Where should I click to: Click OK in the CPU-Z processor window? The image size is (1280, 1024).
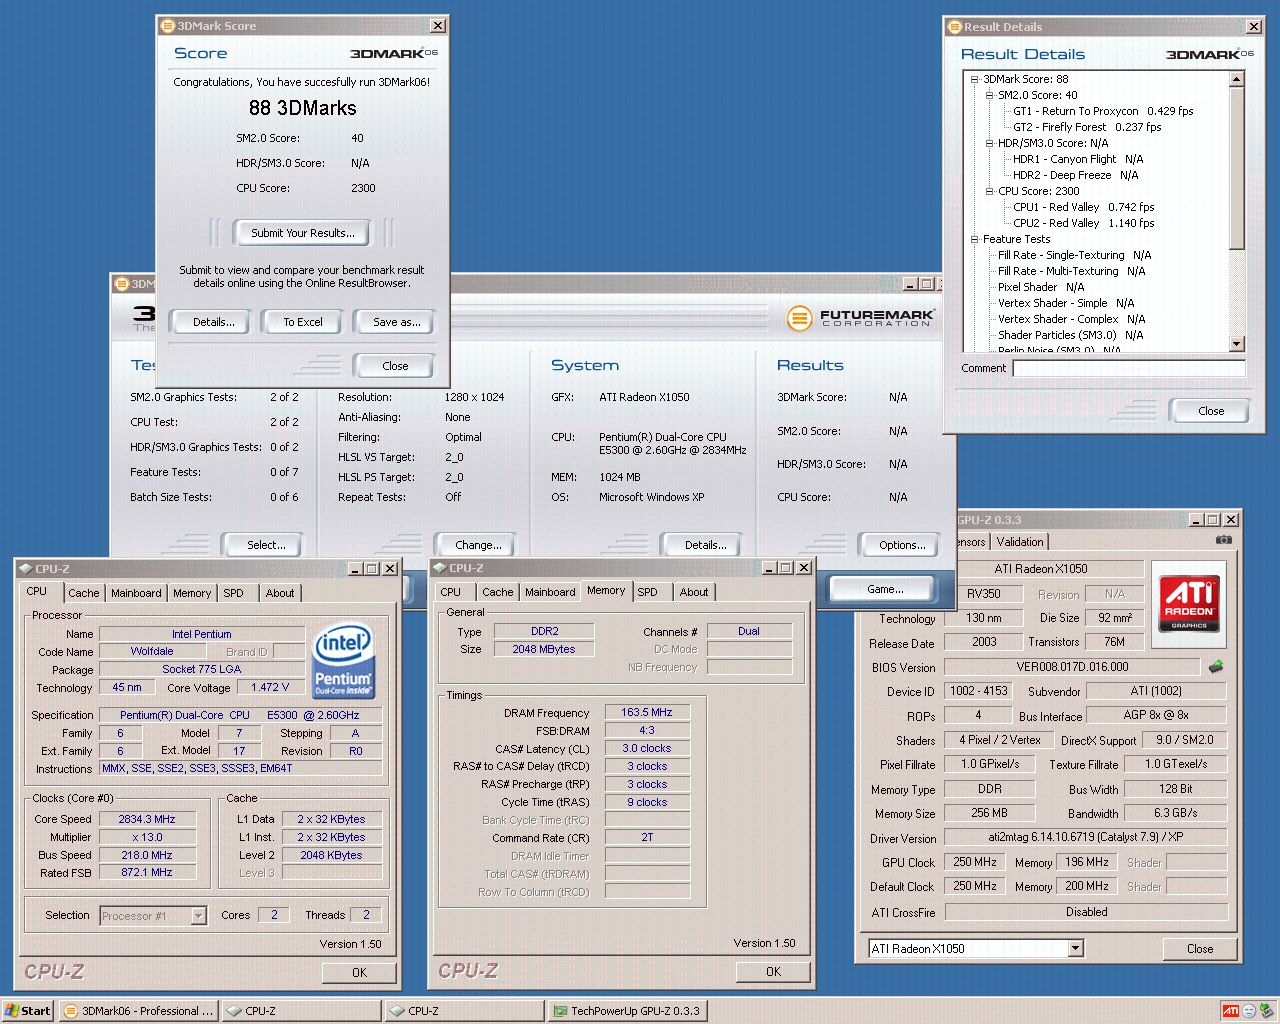(x=359, y=972)
